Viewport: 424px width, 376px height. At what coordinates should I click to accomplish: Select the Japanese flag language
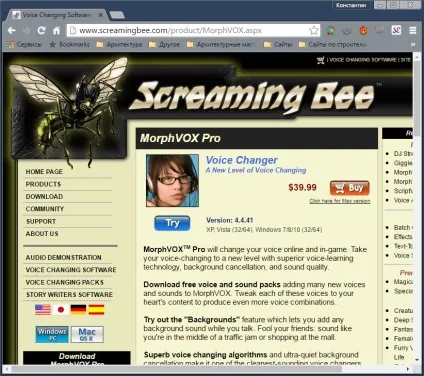(61, 310)
